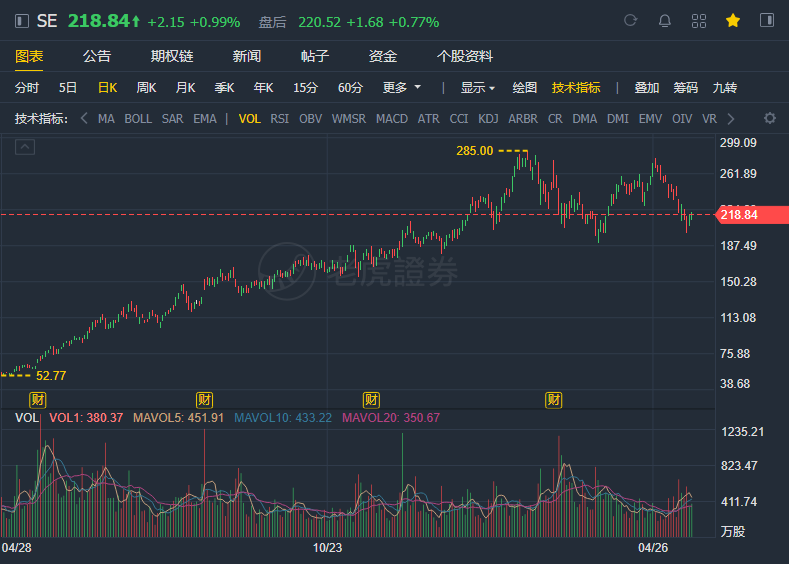The image size is (789, 564).
Task: Expand the 显示 dropdown
Action: pos(478,88)
